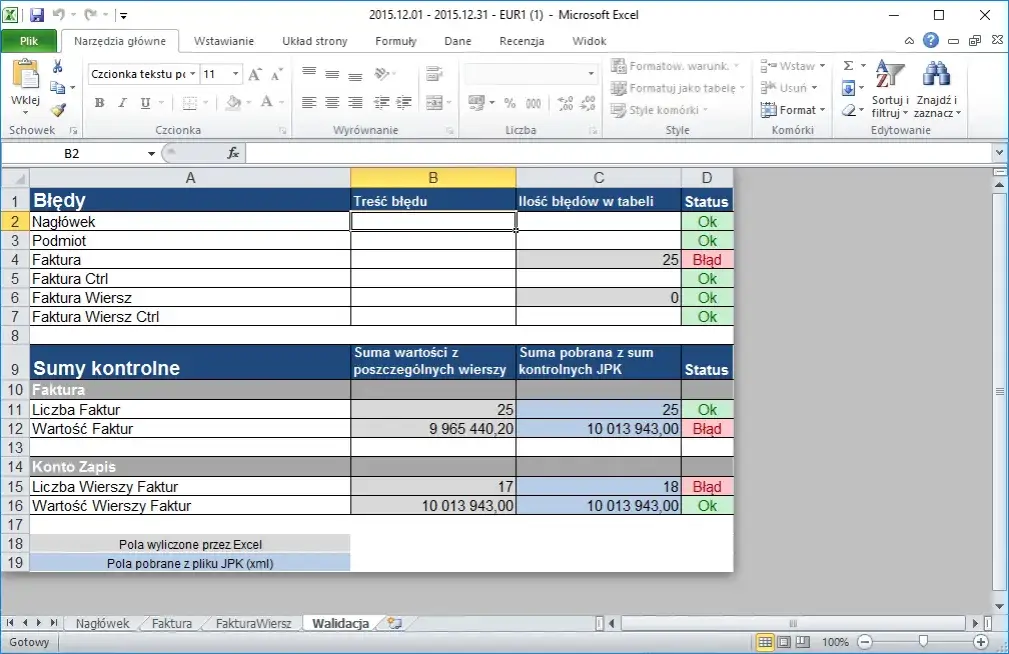Expand the font size dropdown
Image resolution: width=1009 pixels, height=654 pixels.
236,74
